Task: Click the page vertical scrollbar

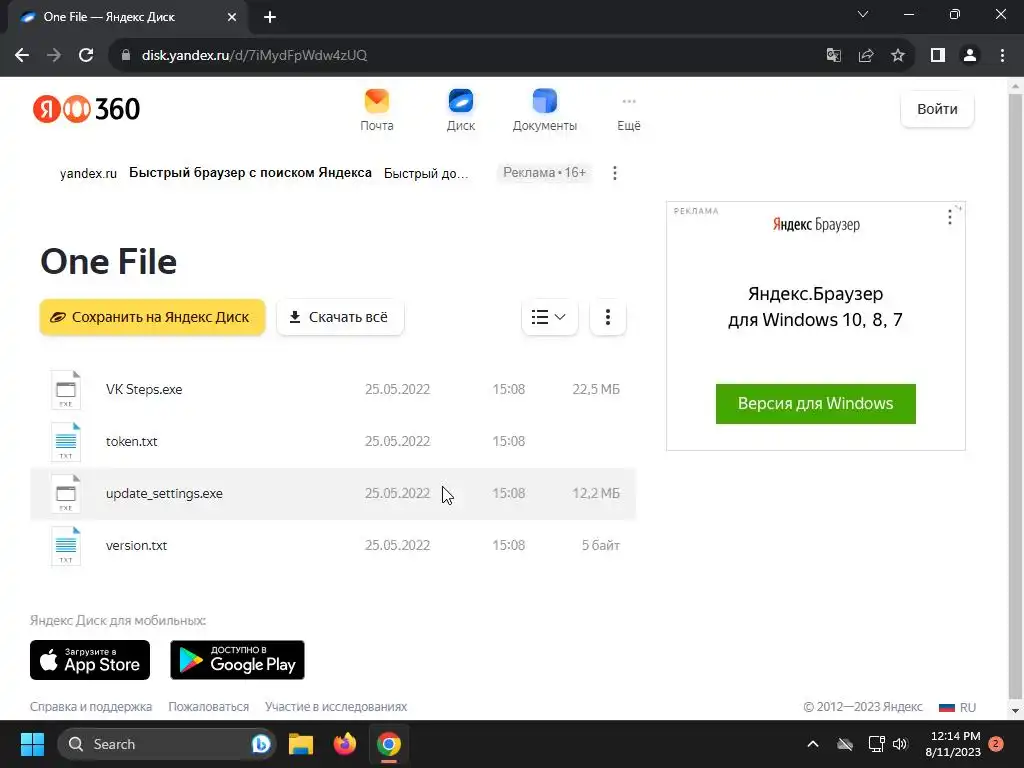Action: [x=1016, y=398]
